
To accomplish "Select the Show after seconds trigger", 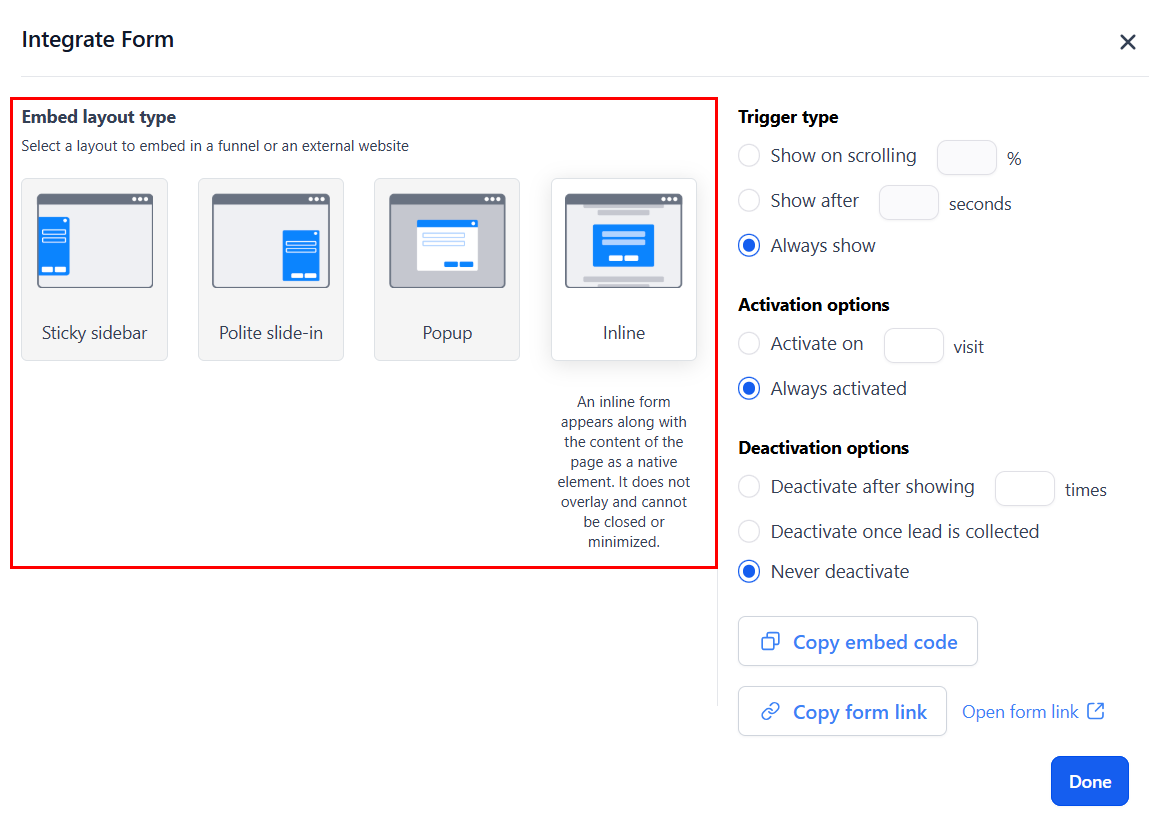I will [x=749, y=201].
